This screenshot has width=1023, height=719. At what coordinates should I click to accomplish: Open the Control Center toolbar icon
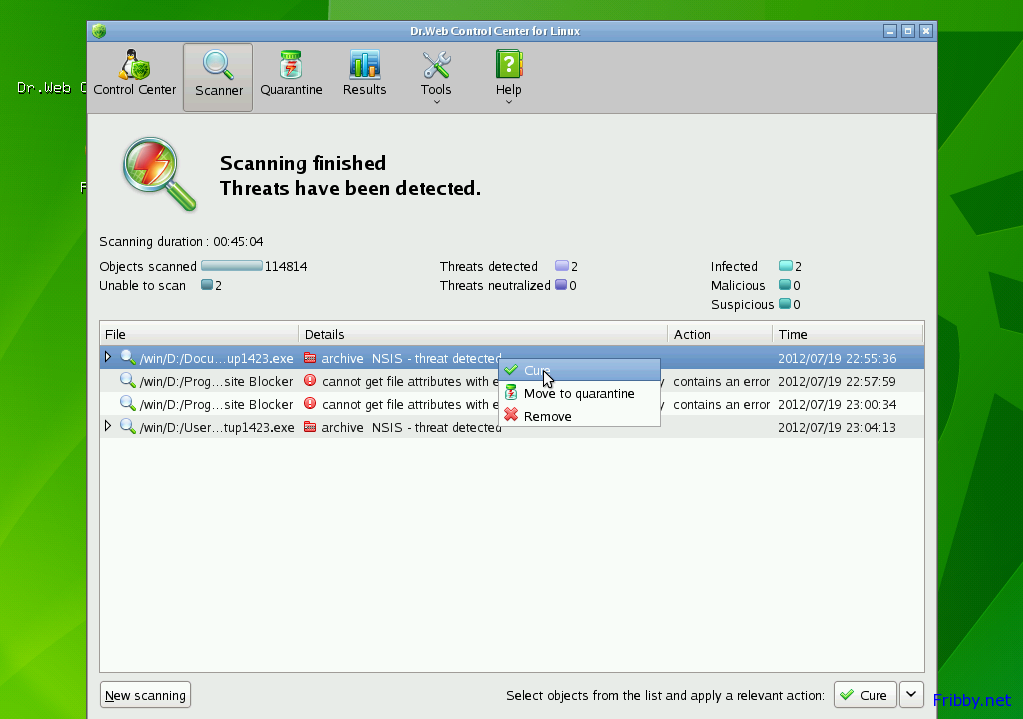134,66
